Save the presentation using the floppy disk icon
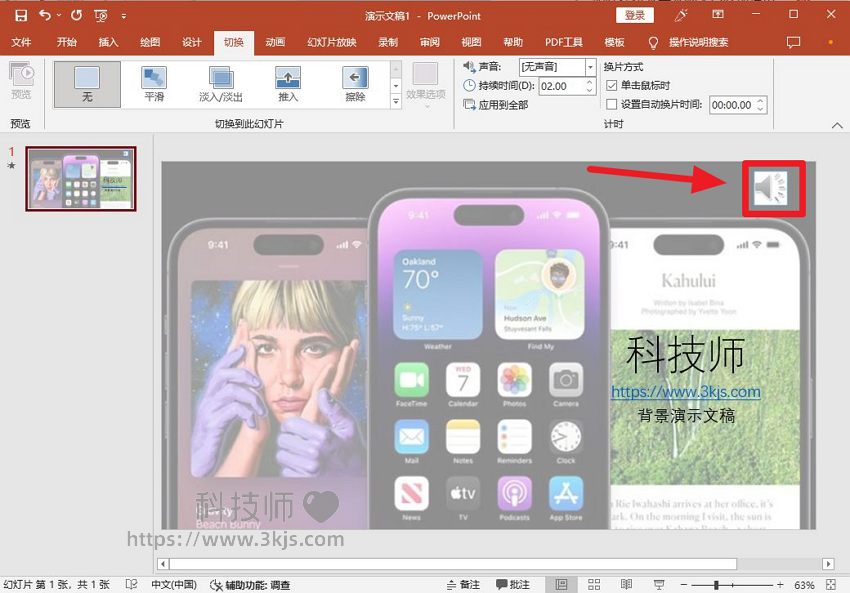850x593 pixels. coord(21,16)
